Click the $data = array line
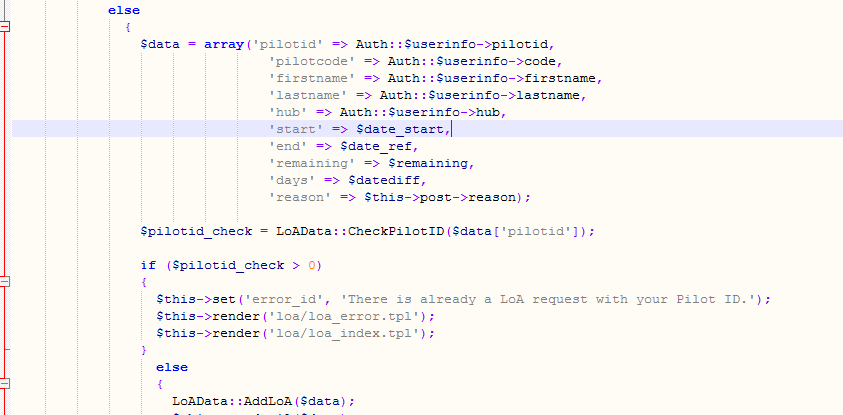Screen dimensions: 843x415 347,44
